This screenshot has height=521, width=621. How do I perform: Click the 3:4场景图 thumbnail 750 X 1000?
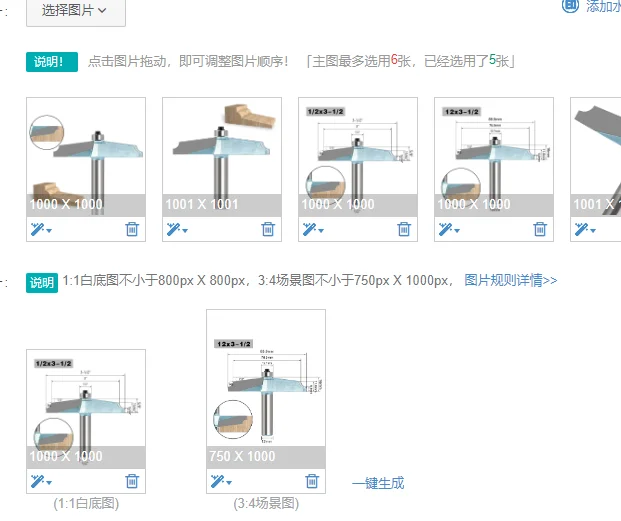pyautogui.click(x=266, y=389)
